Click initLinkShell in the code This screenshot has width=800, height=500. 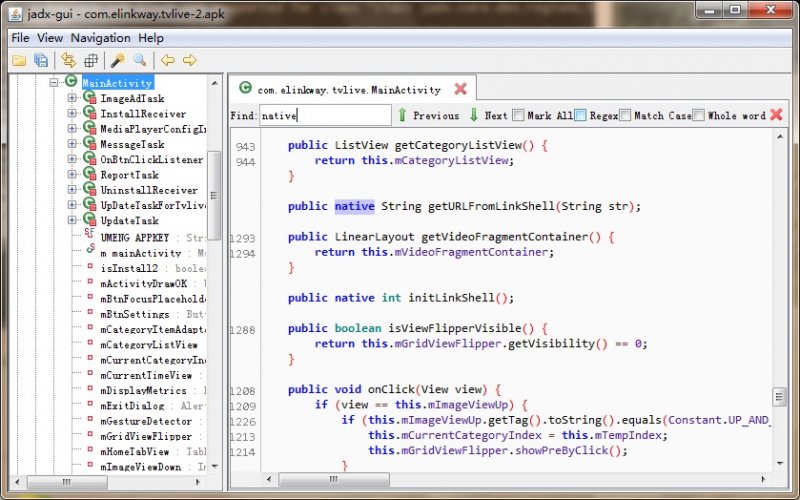point(452,298)
